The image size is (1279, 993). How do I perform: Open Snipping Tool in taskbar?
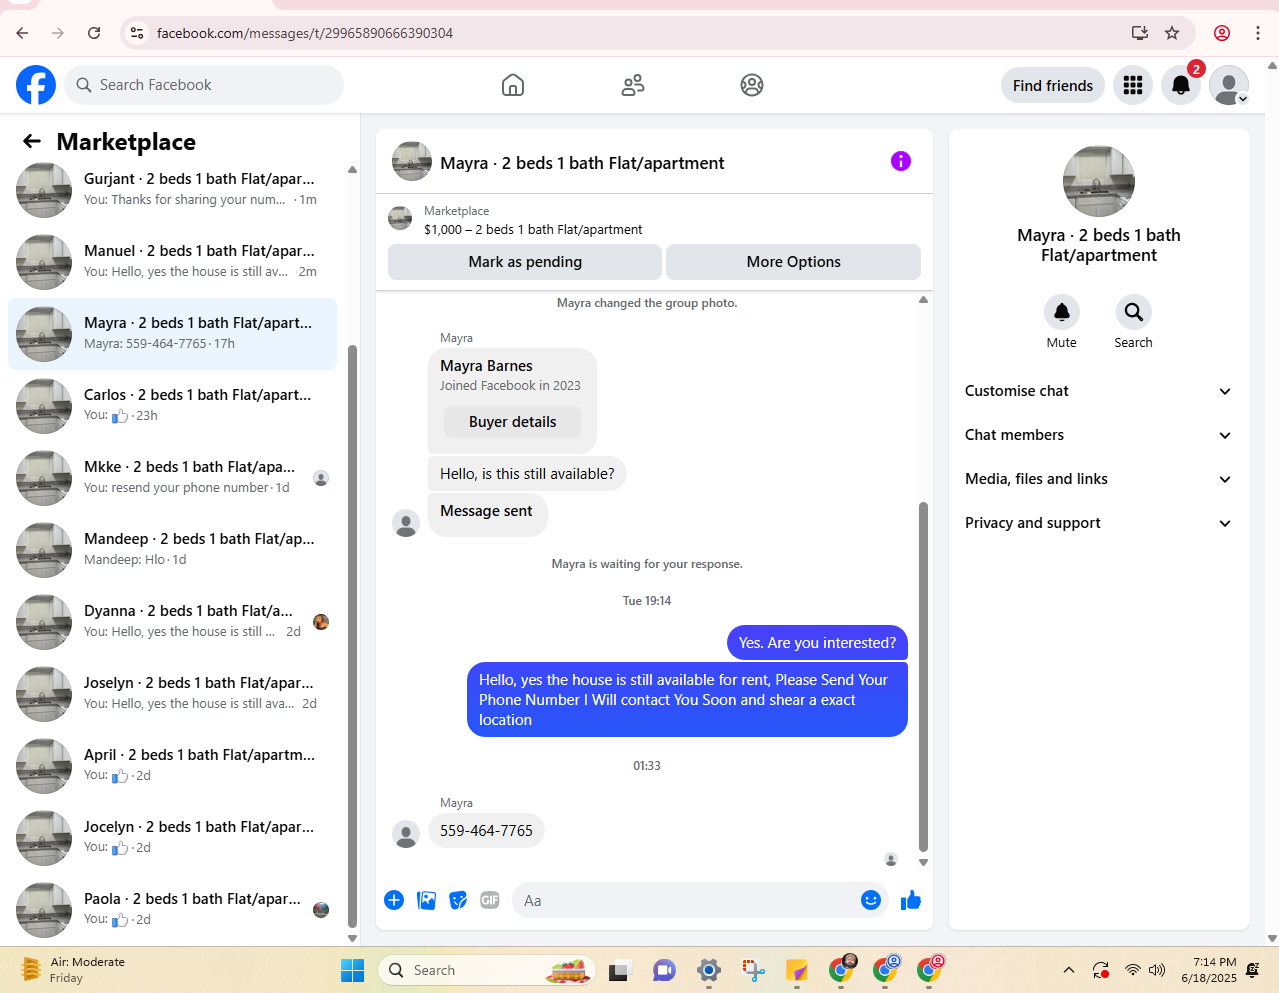pyautogui.click(x=753, y=970)
